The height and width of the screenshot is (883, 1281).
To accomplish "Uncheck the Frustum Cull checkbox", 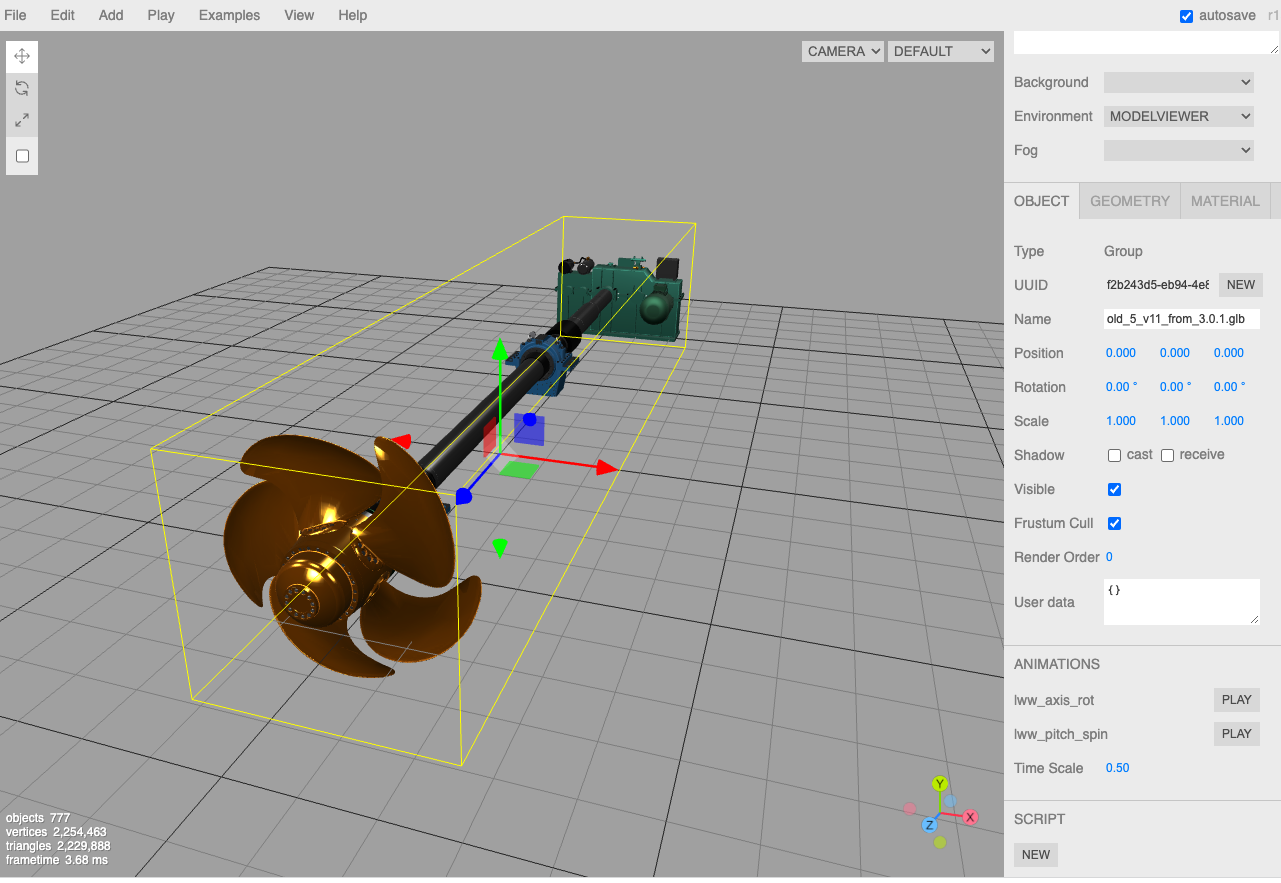I will click(x=1114, y=523).
